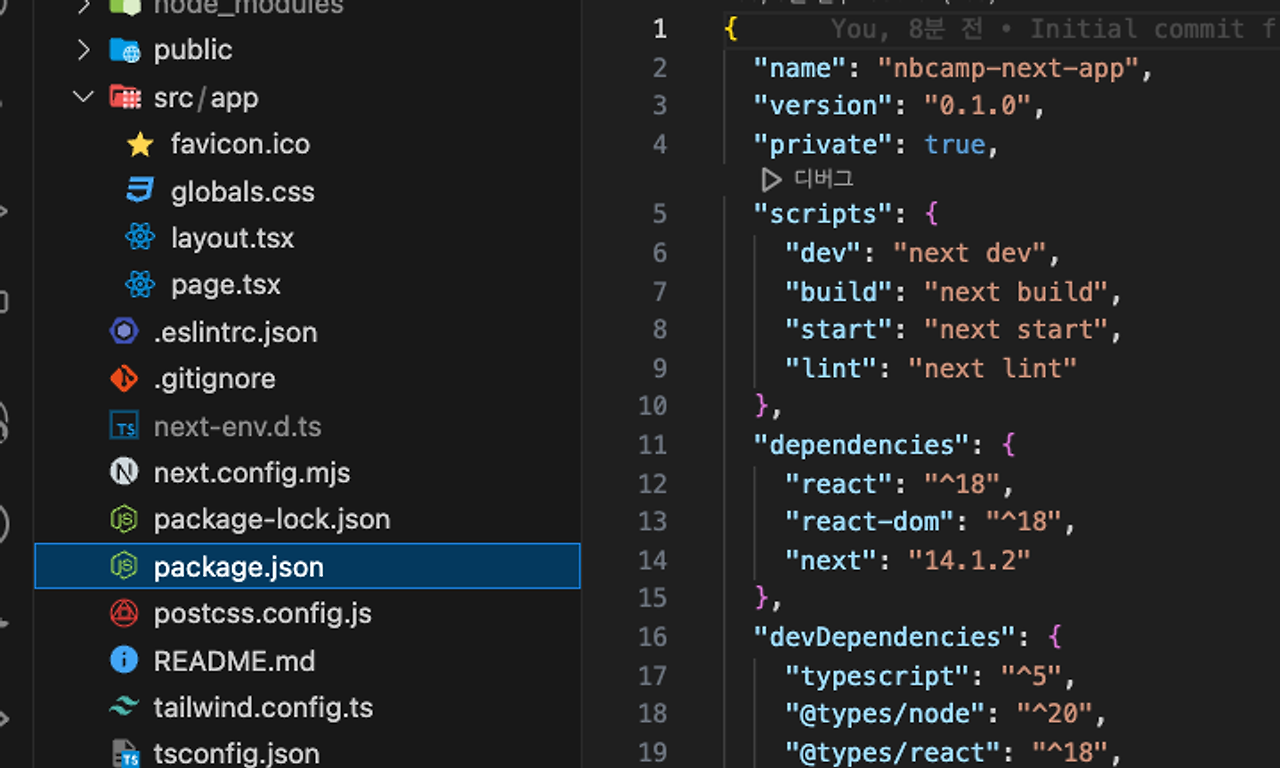Expand the public folder chevron
Image resolution: width=1280 pixels, height=768 pixels.
[84, 49]
